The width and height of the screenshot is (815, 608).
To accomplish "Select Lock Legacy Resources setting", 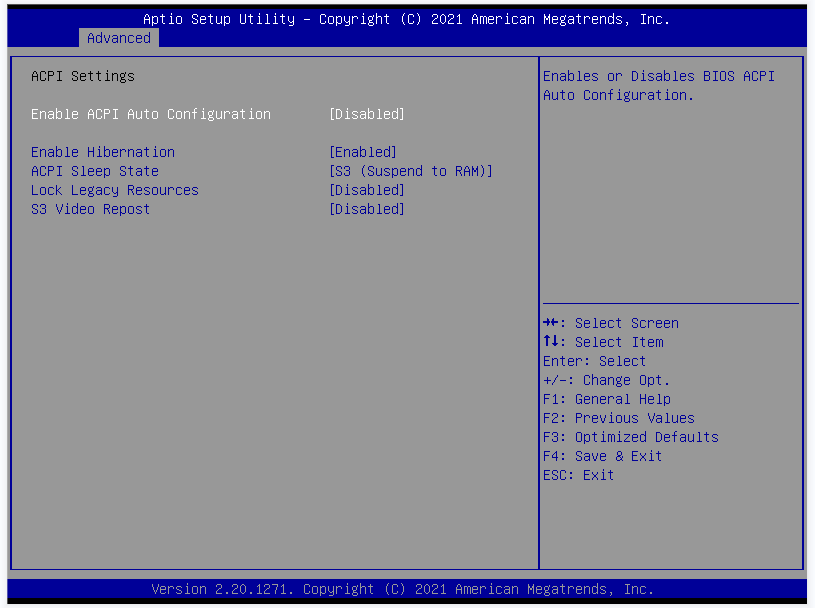I will [114, 190].
